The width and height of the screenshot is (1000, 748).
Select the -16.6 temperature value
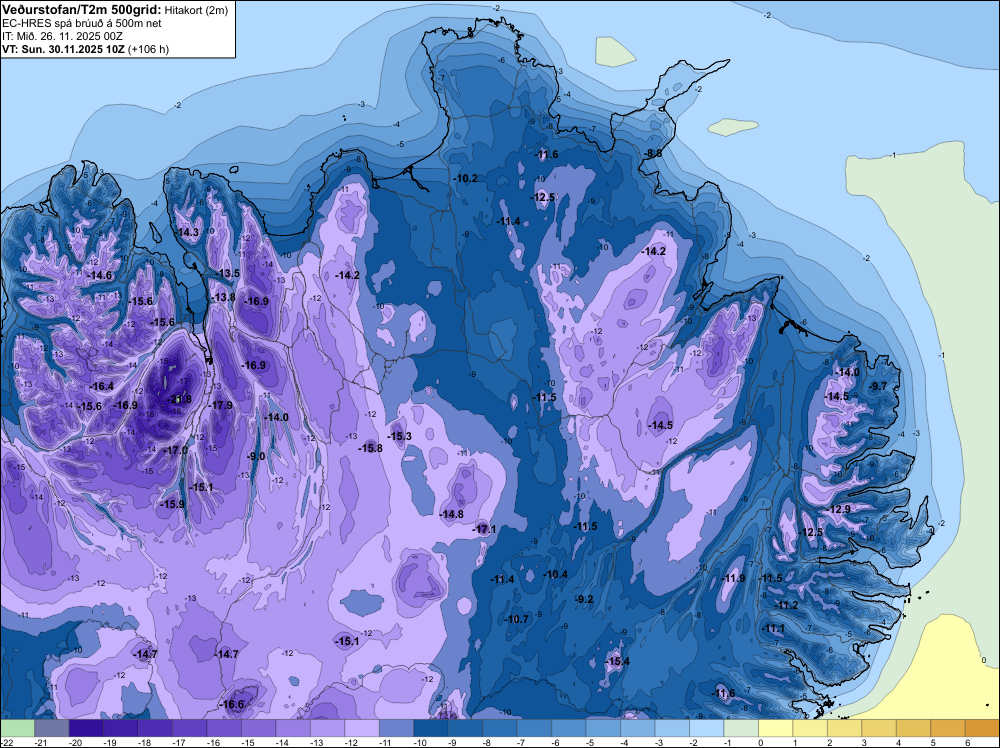pyautogui.click(x=232, y=705)
